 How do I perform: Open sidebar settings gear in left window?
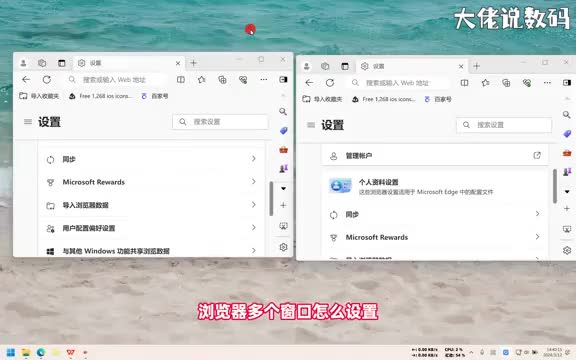coord(283,247)
